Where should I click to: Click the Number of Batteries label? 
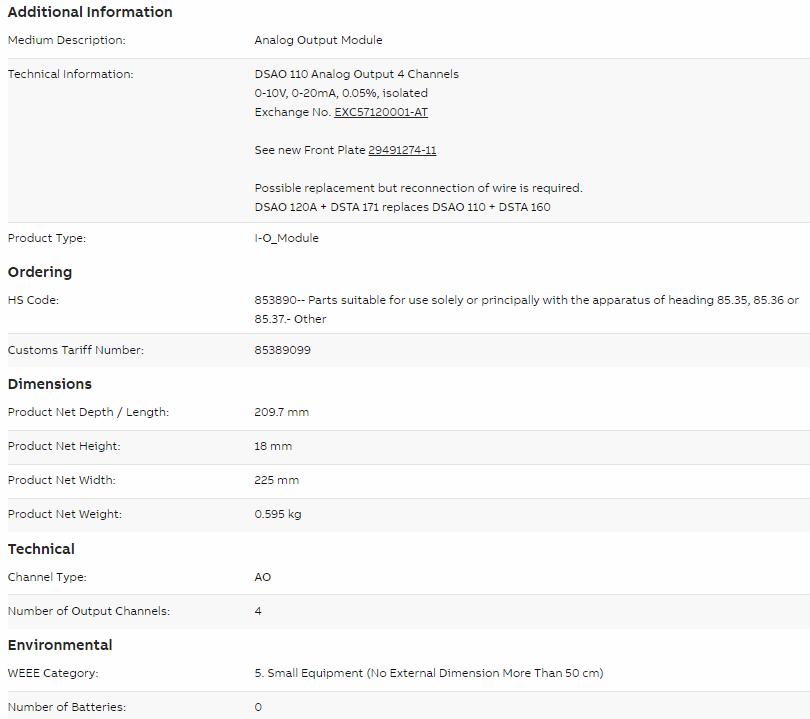(67, 707)
